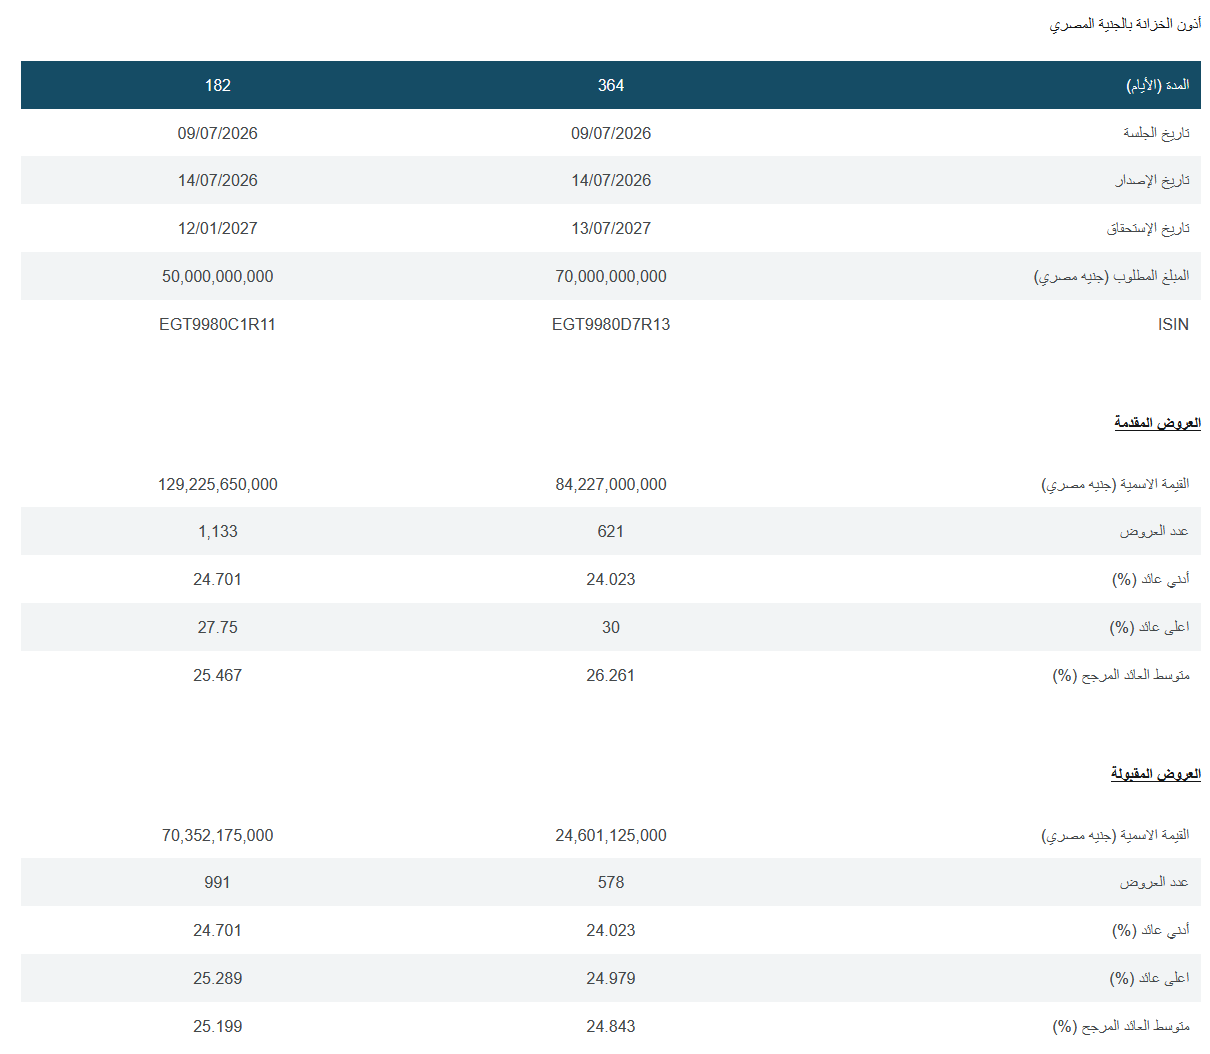Select ISIN code EGT9980D7R13

pyautogui.click(x=611, y=324)
